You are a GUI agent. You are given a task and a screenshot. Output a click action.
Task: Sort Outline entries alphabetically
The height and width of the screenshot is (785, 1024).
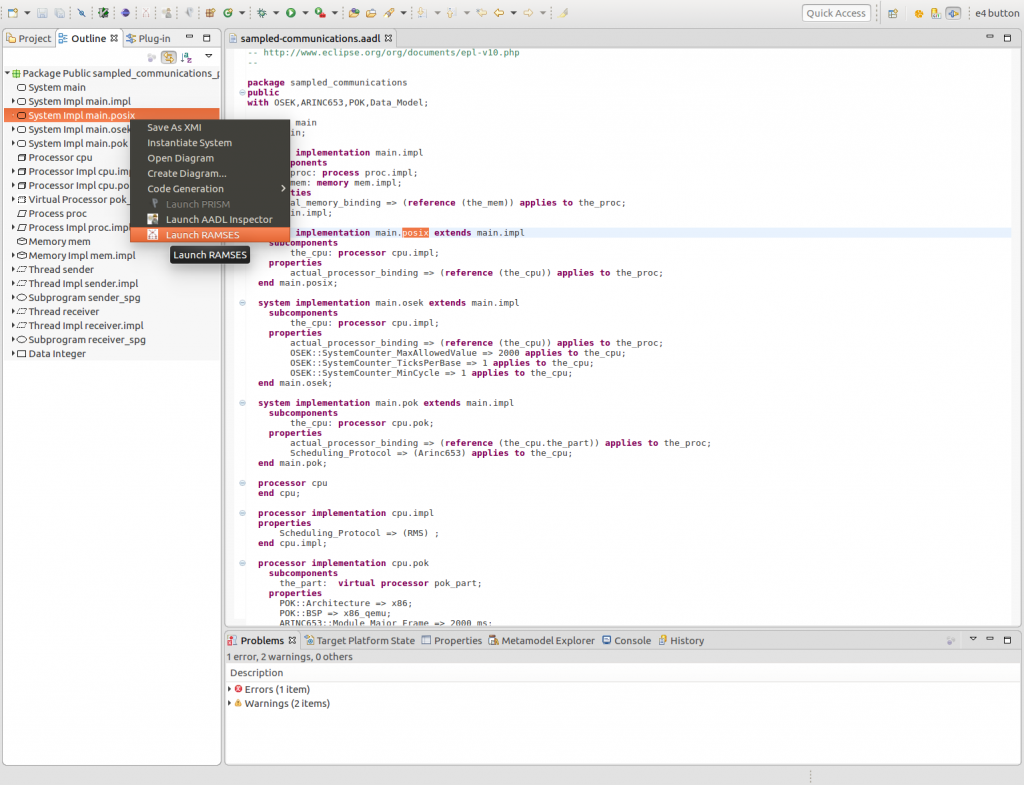point(188,57)
